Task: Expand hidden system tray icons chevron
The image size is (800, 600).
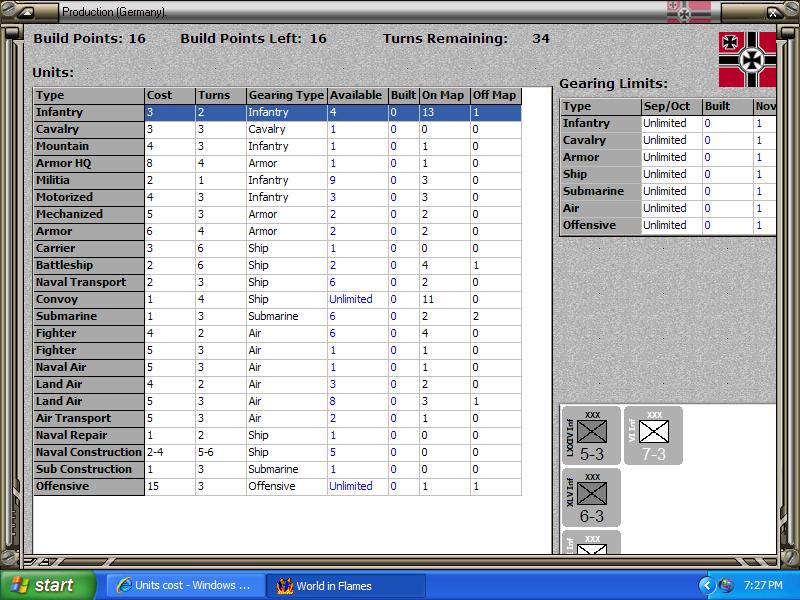Action: click(707, 585)
